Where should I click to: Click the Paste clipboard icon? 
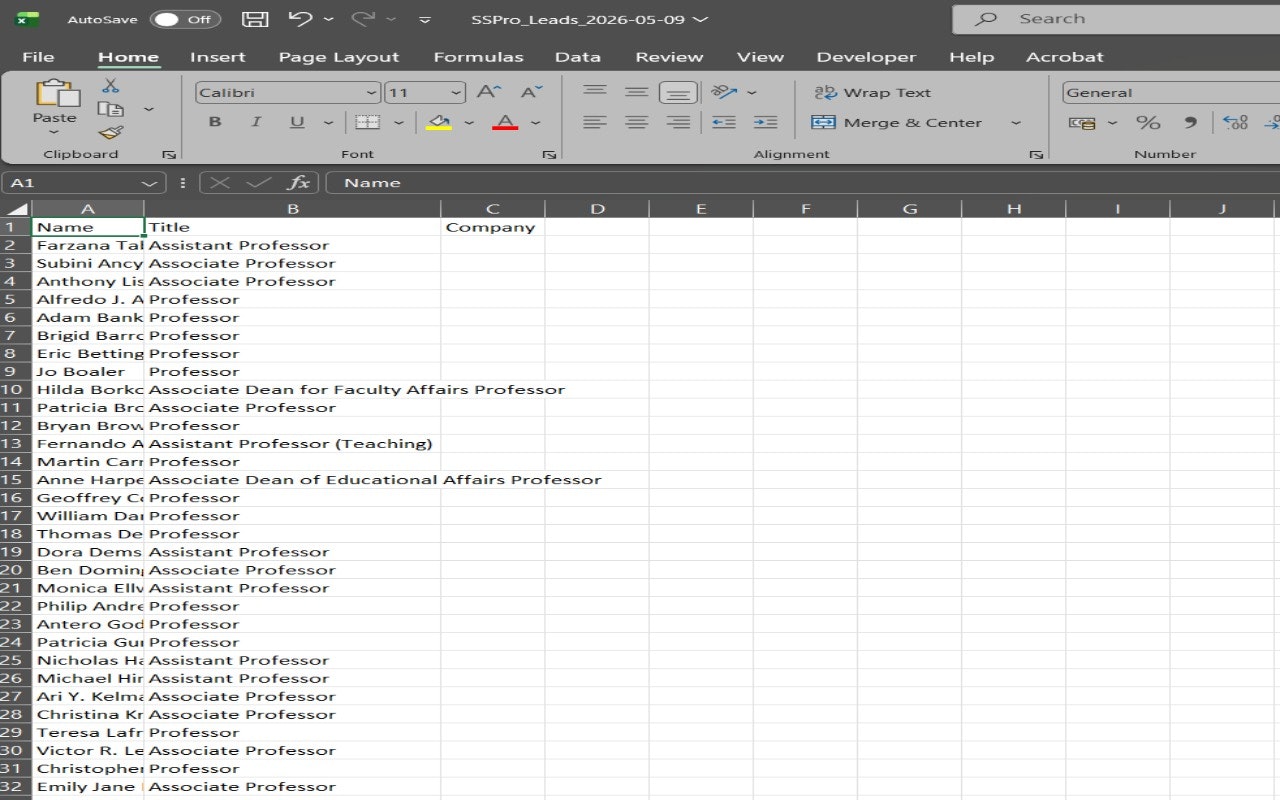click(x=55, y=94)
